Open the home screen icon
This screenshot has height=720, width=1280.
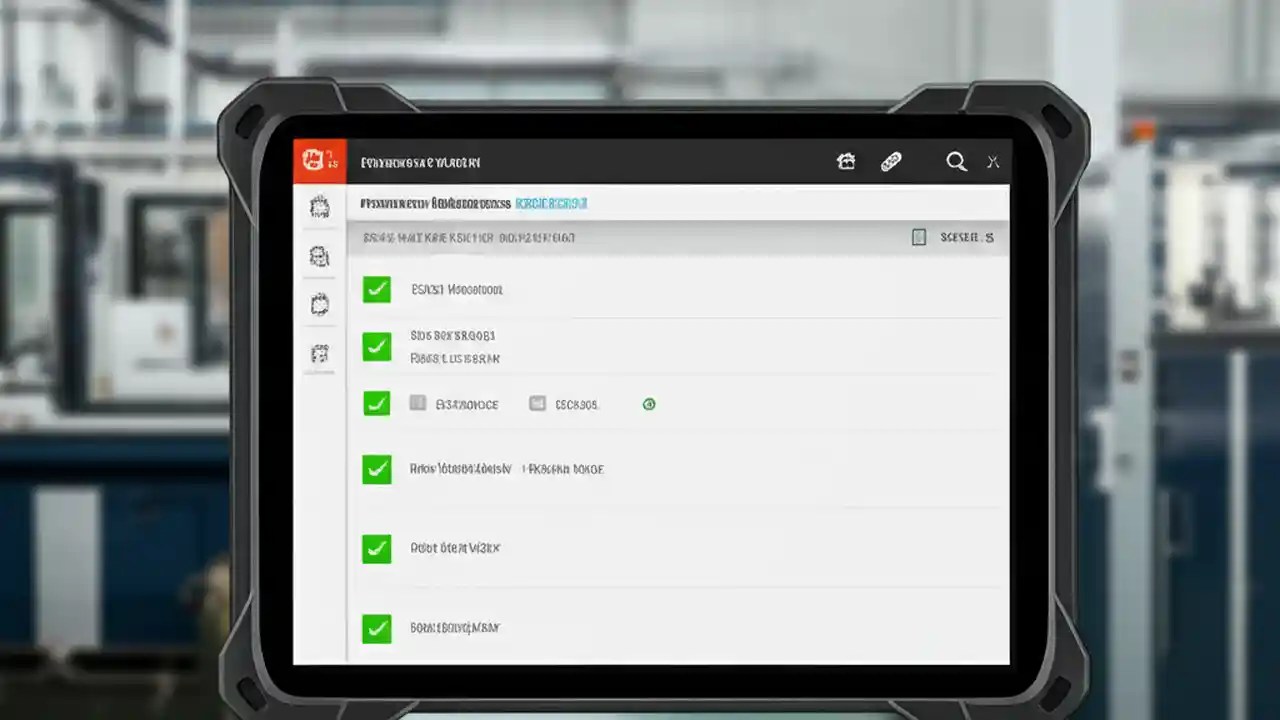point(846,160)
